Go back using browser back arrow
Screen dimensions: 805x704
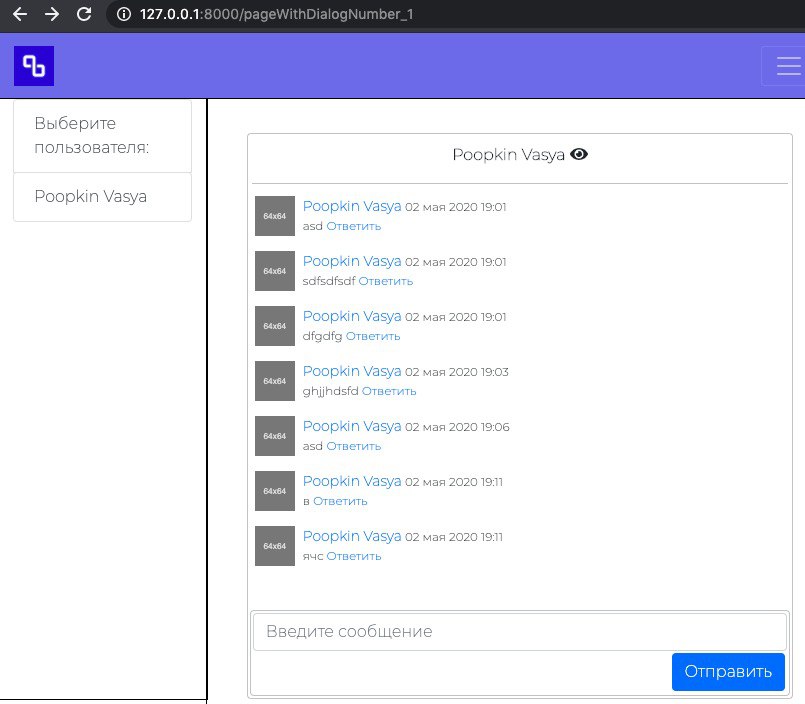20,14
